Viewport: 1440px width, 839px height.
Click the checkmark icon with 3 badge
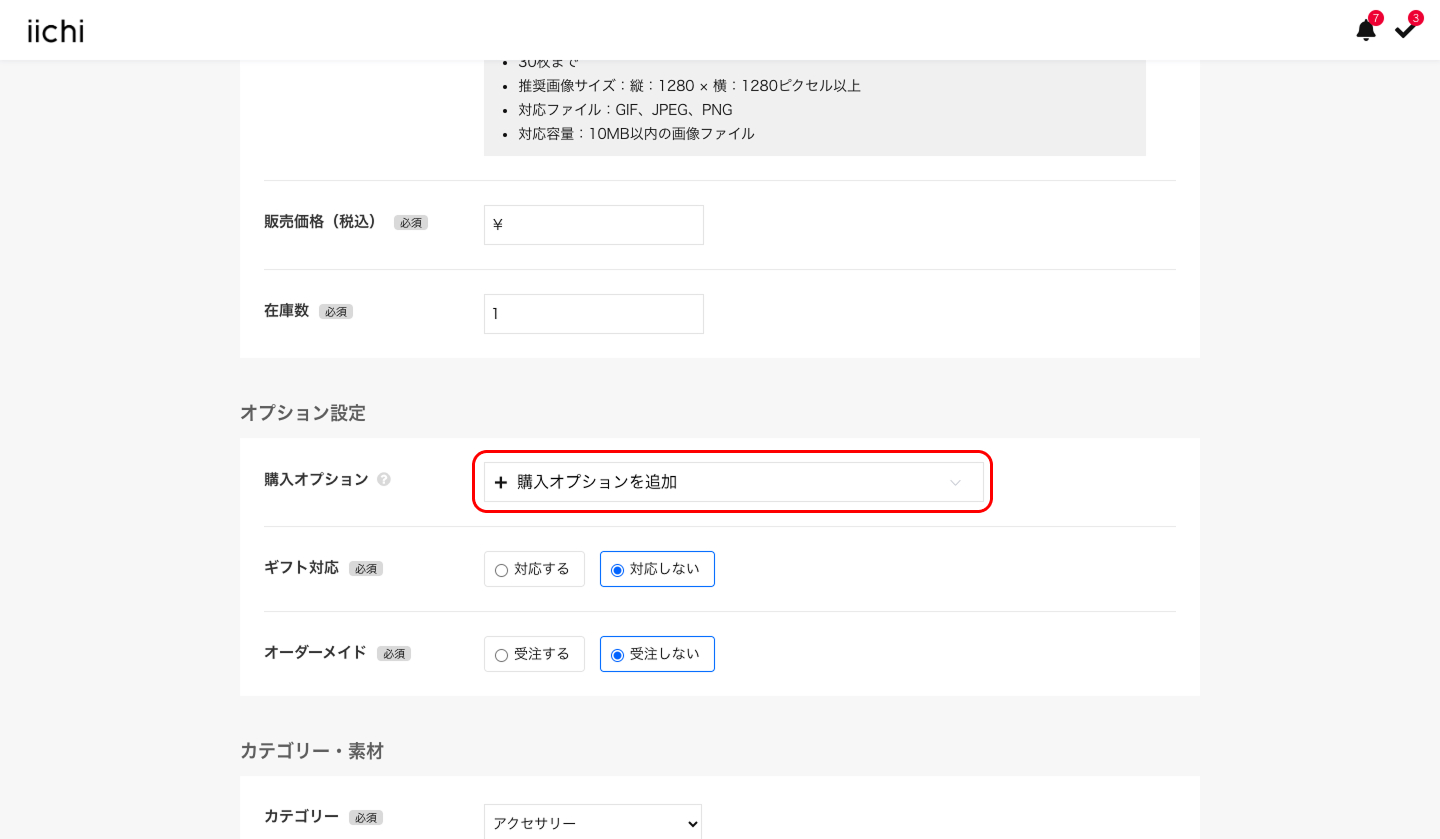[1406, 30]
